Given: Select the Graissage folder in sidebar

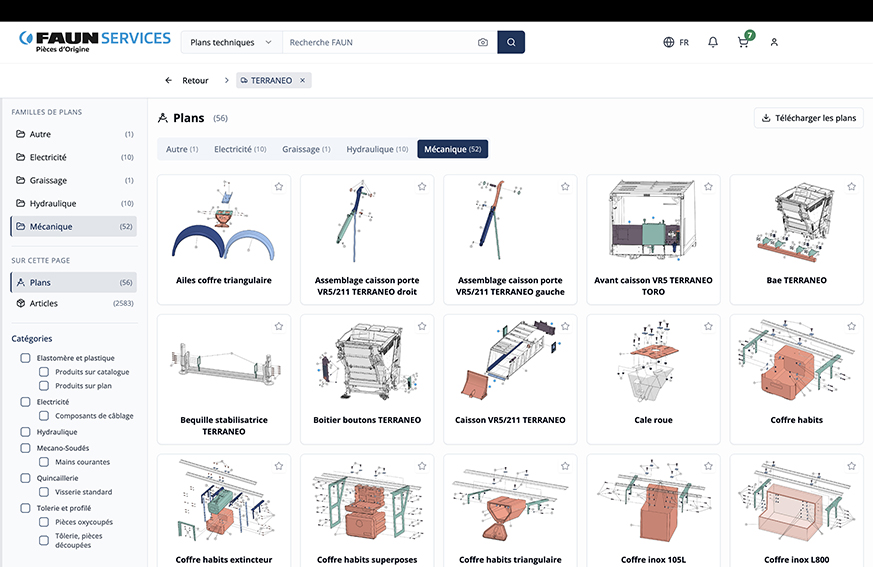Looking at the screenshot, I should coord(48,181).
